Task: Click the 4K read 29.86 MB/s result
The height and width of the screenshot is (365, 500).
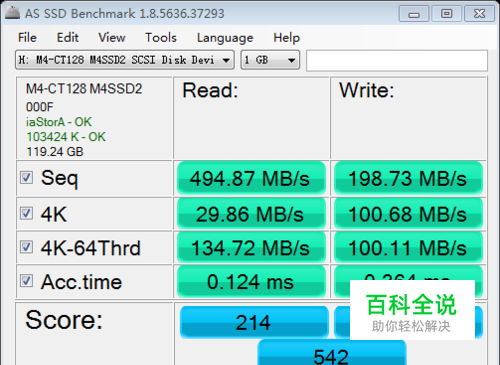Action: [x=251, y=214]
